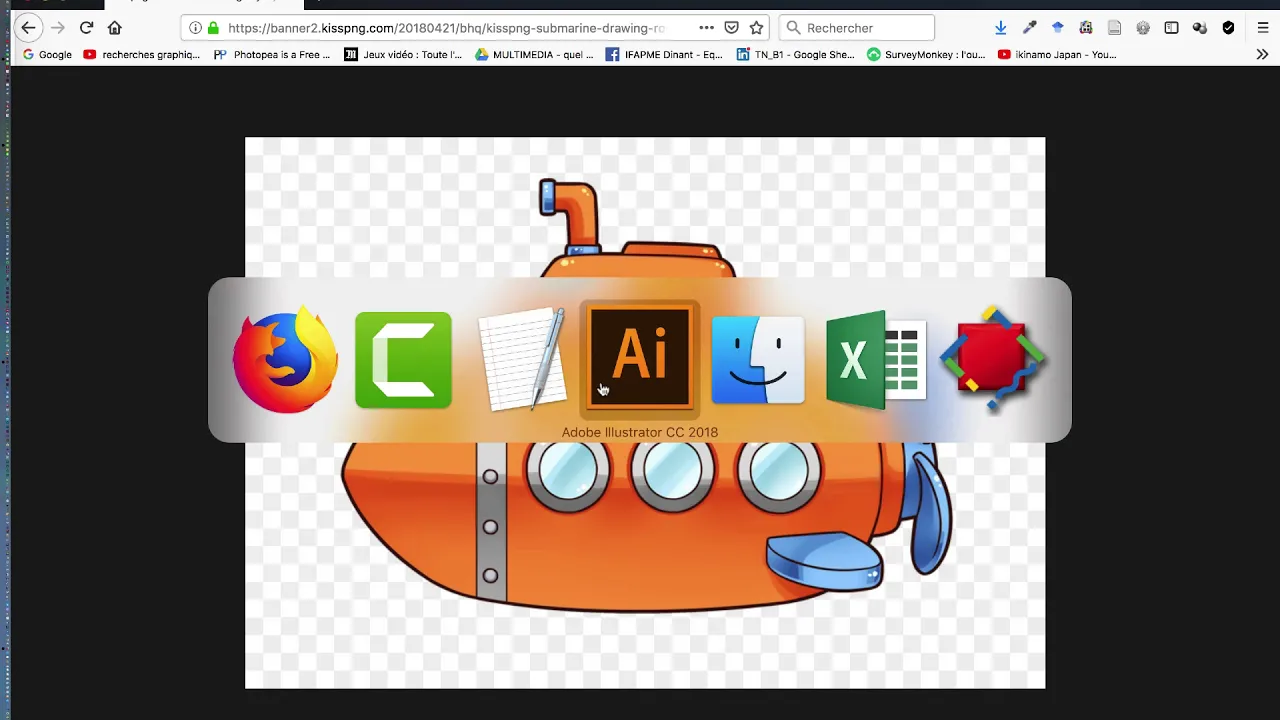
Task: Open the TN_B1 - Google Sheets bookmark
Action: [x=795, y=54]
